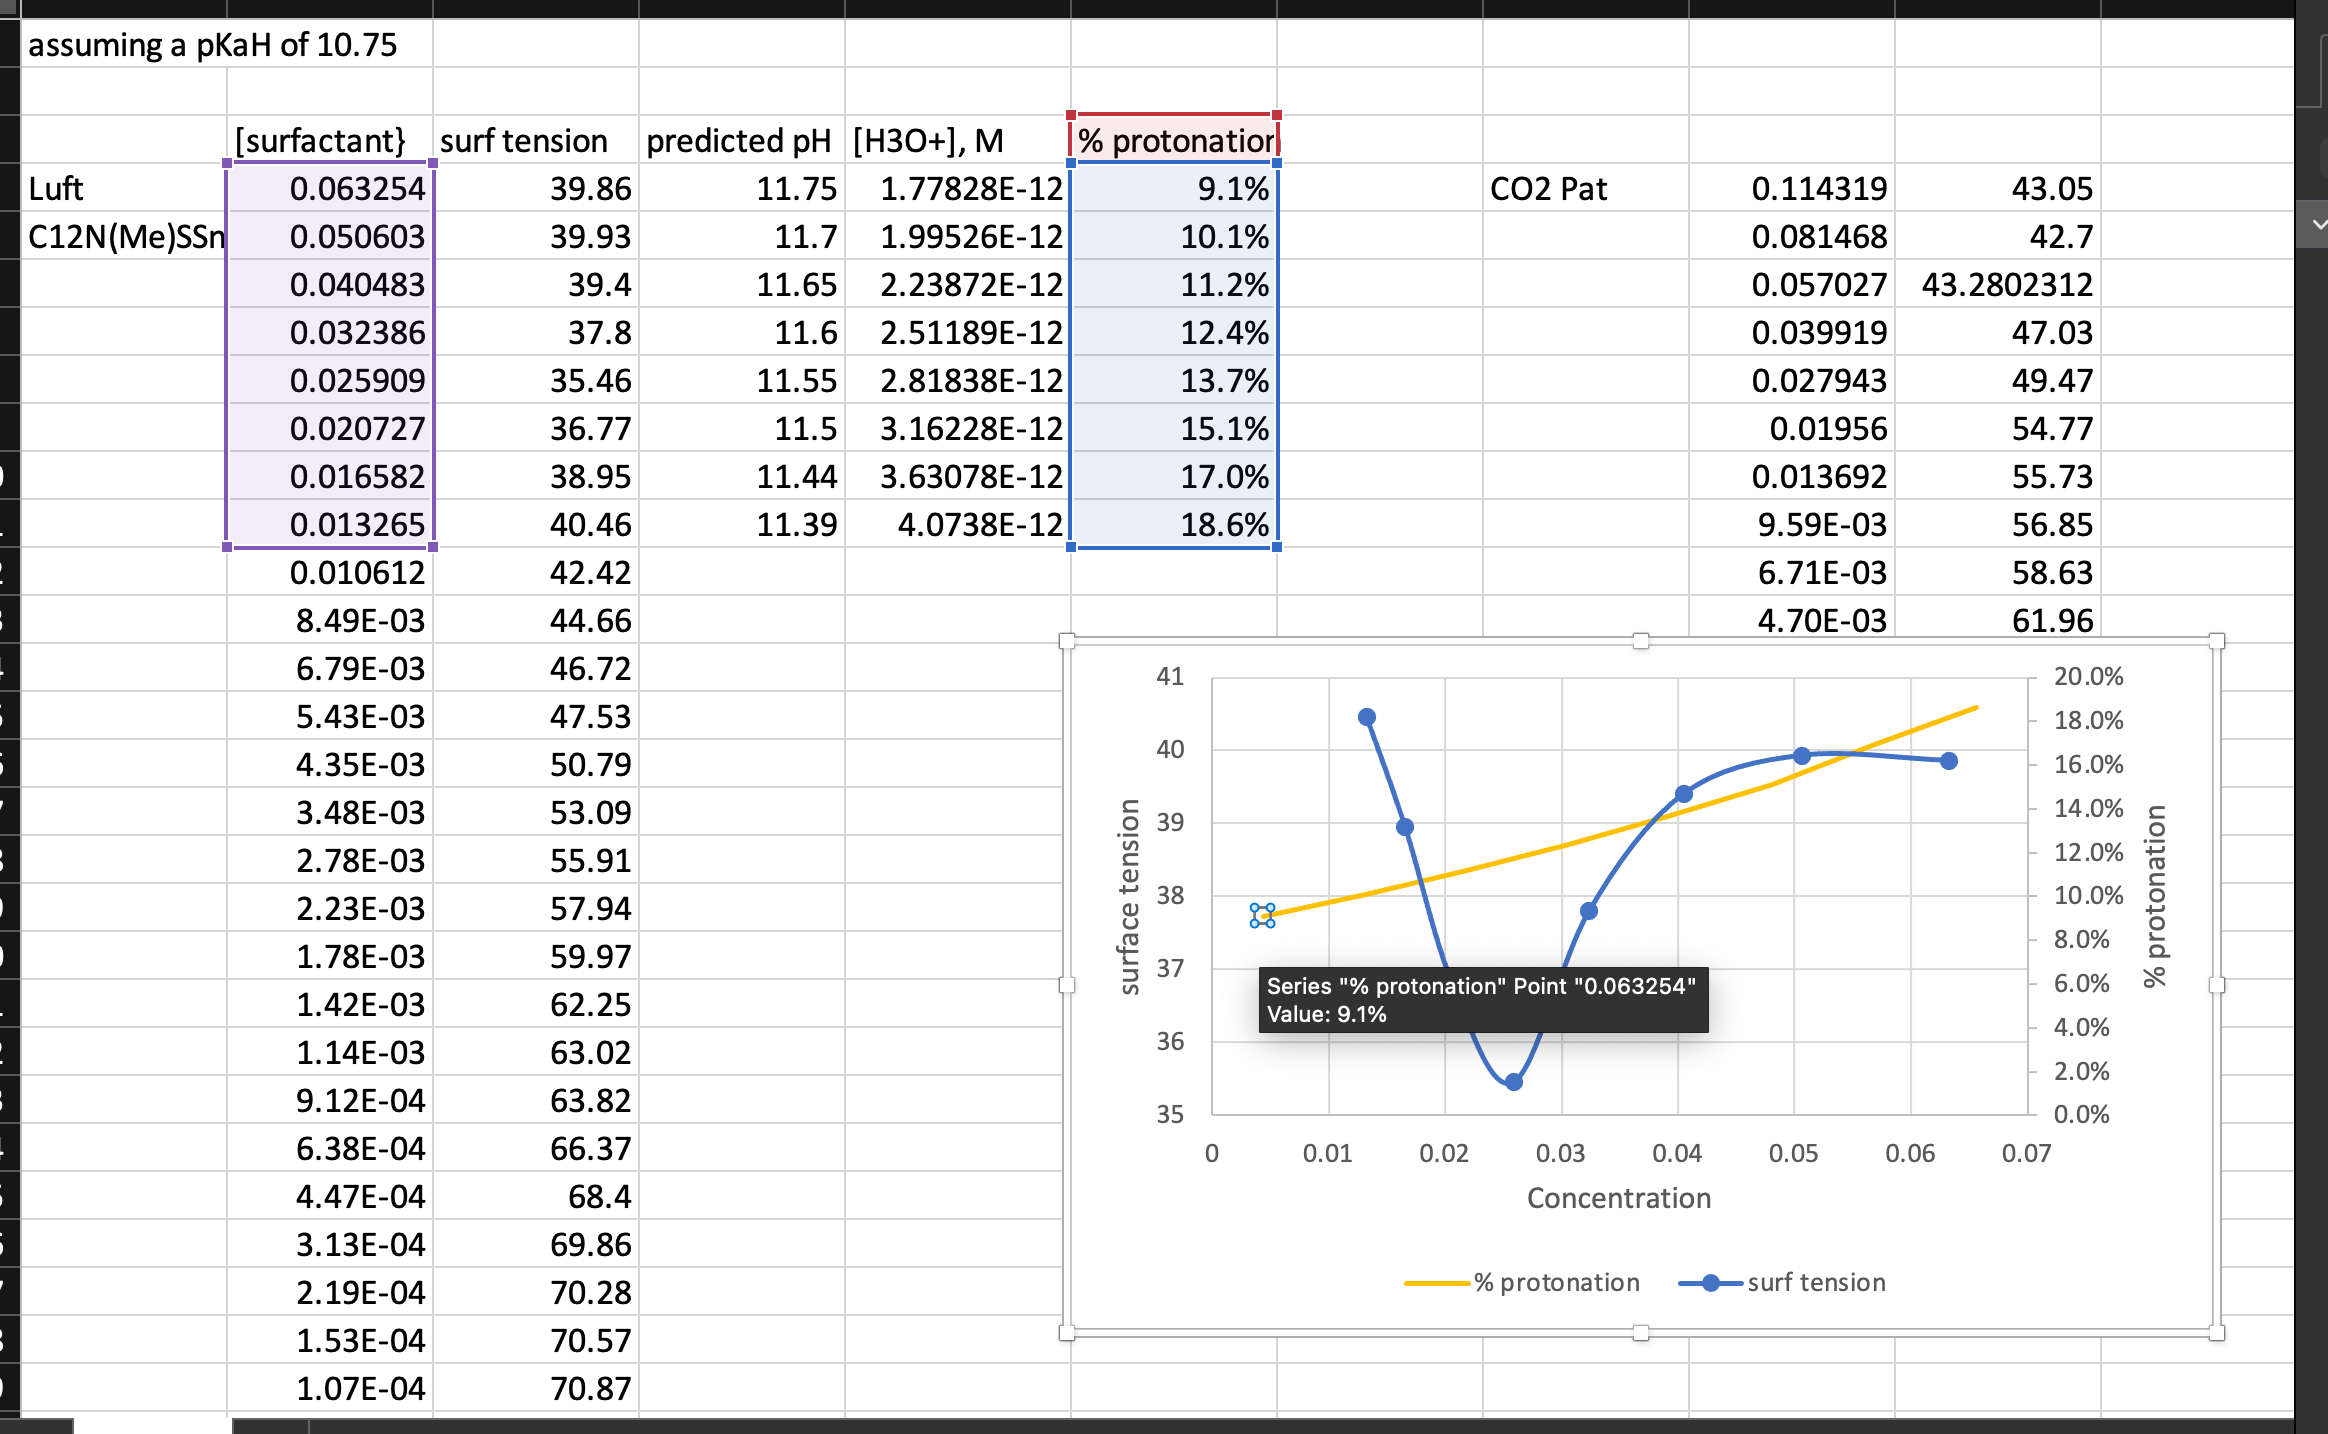The image size is (2328, 1434).
Task: Click purple range handle below 0.013265 cell
Action: (432, 547)
